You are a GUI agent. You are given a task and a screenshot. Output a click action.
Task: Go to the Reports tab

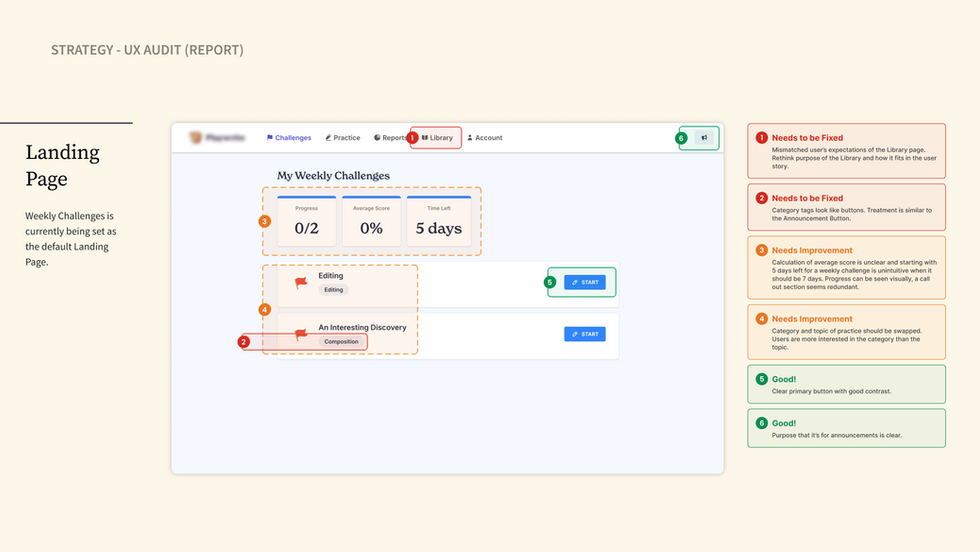(x=391, y=138)
